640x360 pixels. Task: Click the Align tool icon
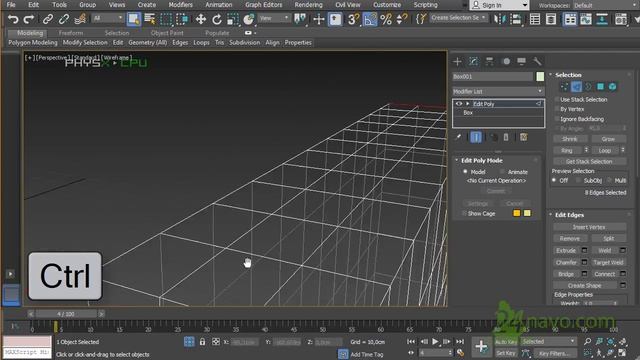tap(516, 19)
